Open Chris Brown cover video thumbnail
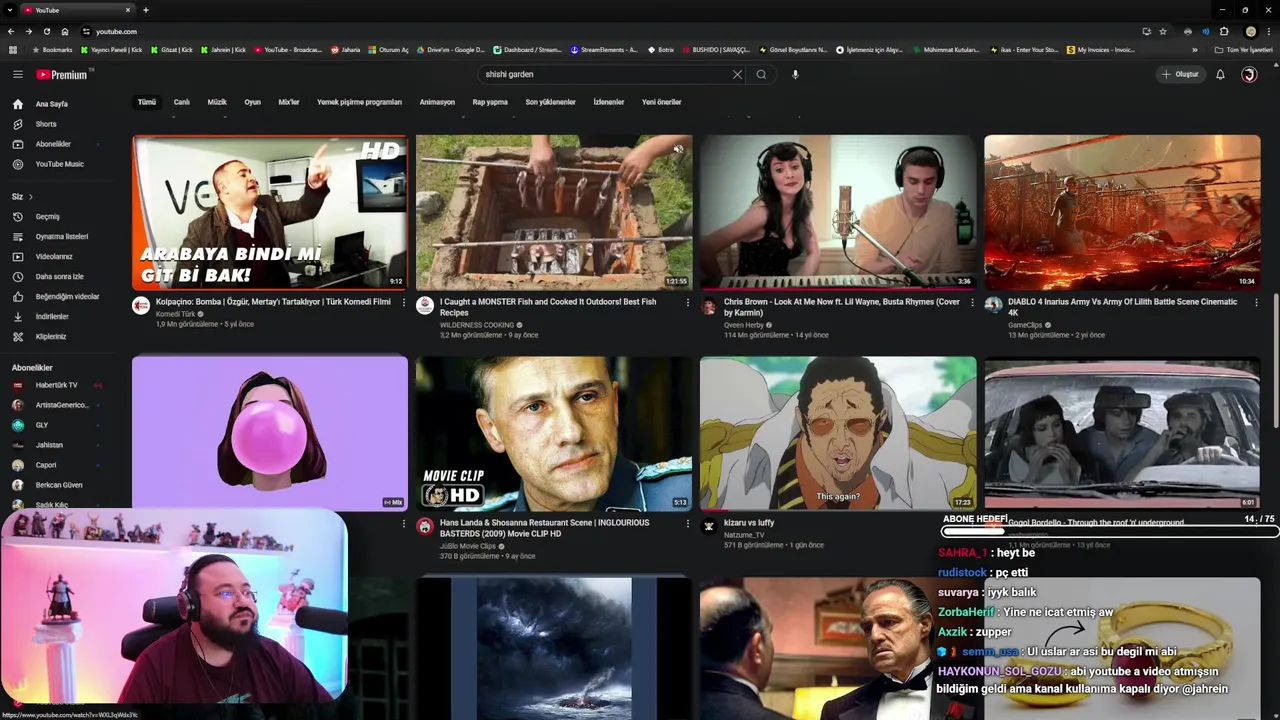This screenshot has height=720, width=1280. (x=838, y=213)
